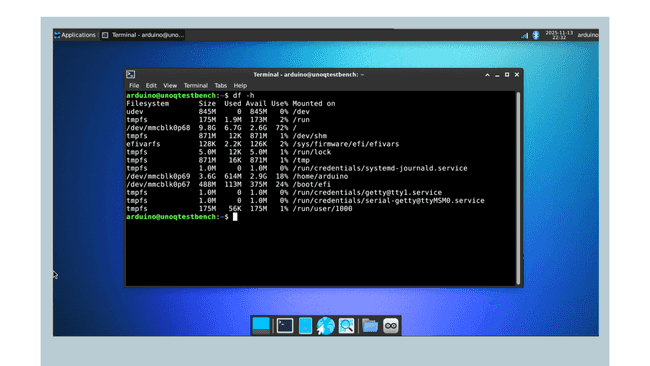Select the Terminal task button in the top panel
This screenshot has width=650, height=366.
[x=143, y=35]
